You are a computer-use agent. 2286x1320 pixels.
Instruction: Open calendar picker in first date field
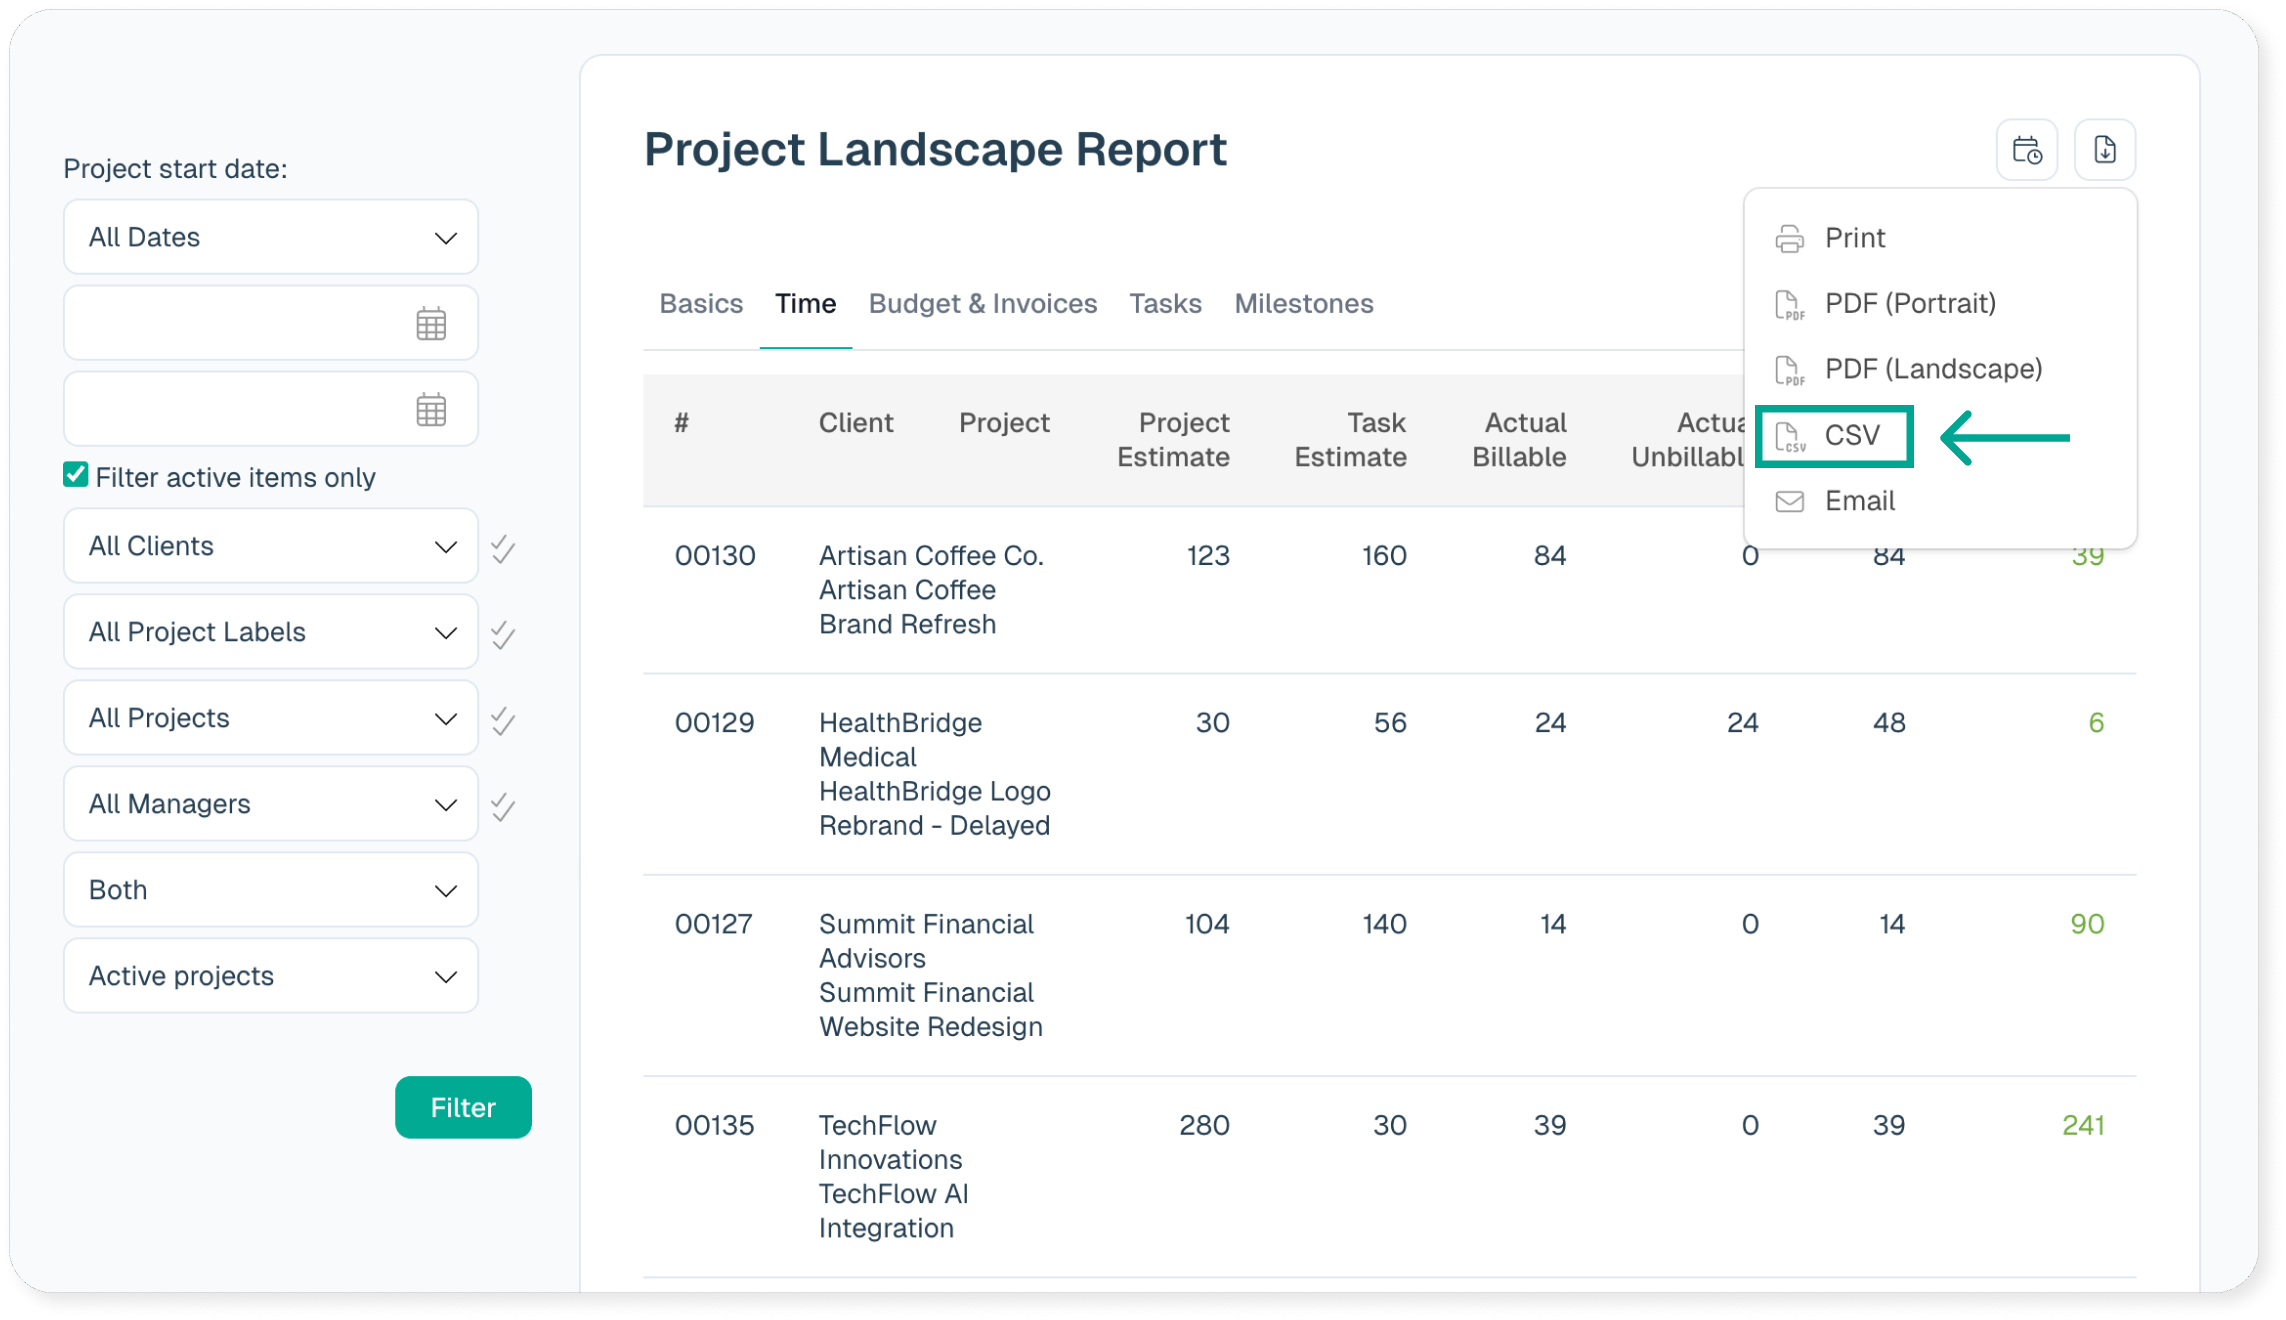click(x=431, y=324)
